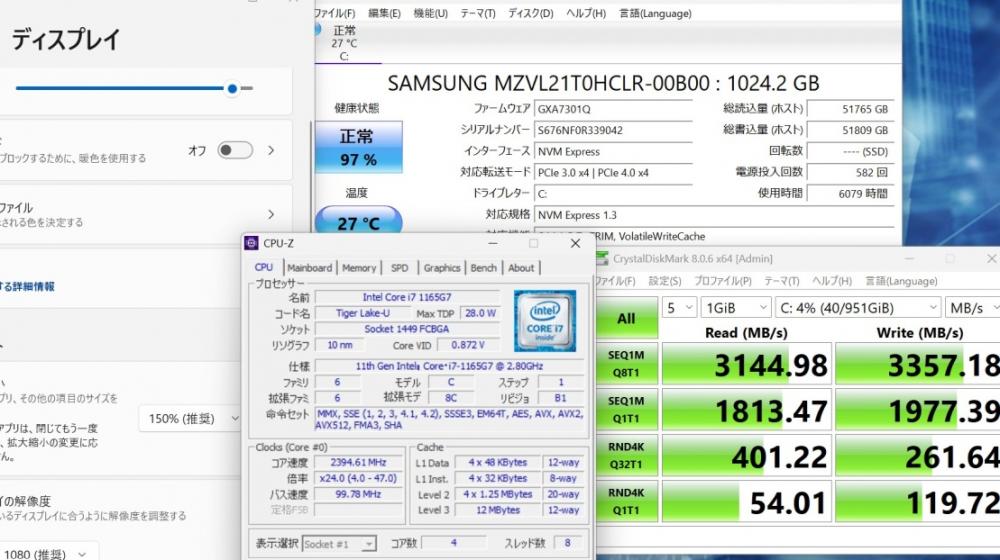This screenshot has width=1000, height=560.
Task: Open the display 詳細情報 link
Action: (x=27, y=286)
